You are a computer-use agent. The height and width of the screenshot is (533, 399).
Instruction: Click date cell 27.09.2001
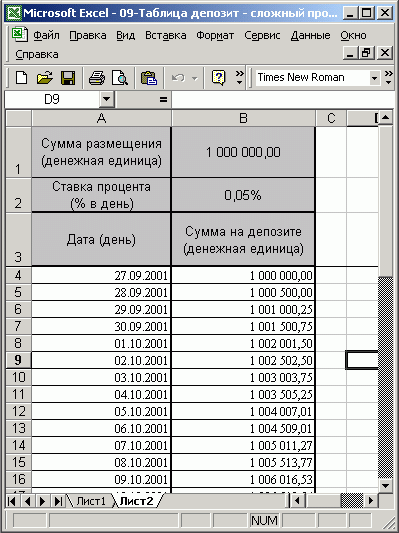point(101,275)
